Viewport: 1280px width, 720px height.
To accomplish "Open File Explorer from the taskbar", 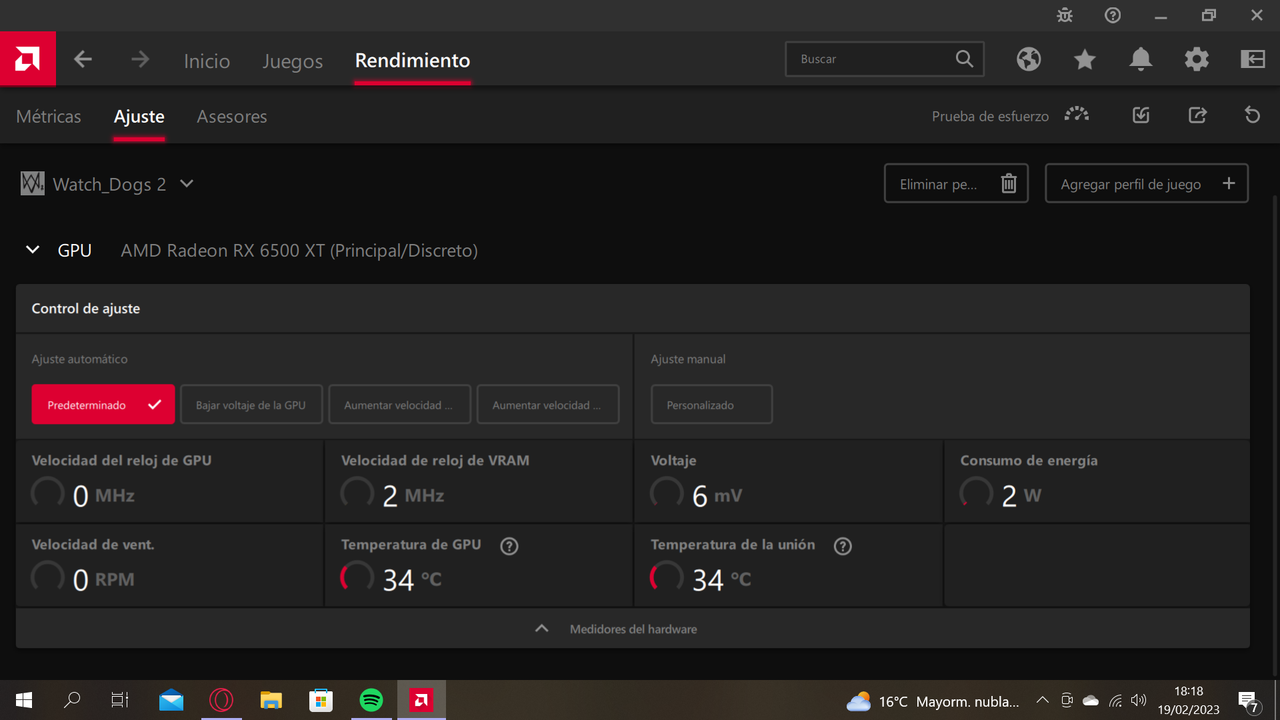I will (x=271, y=701).
